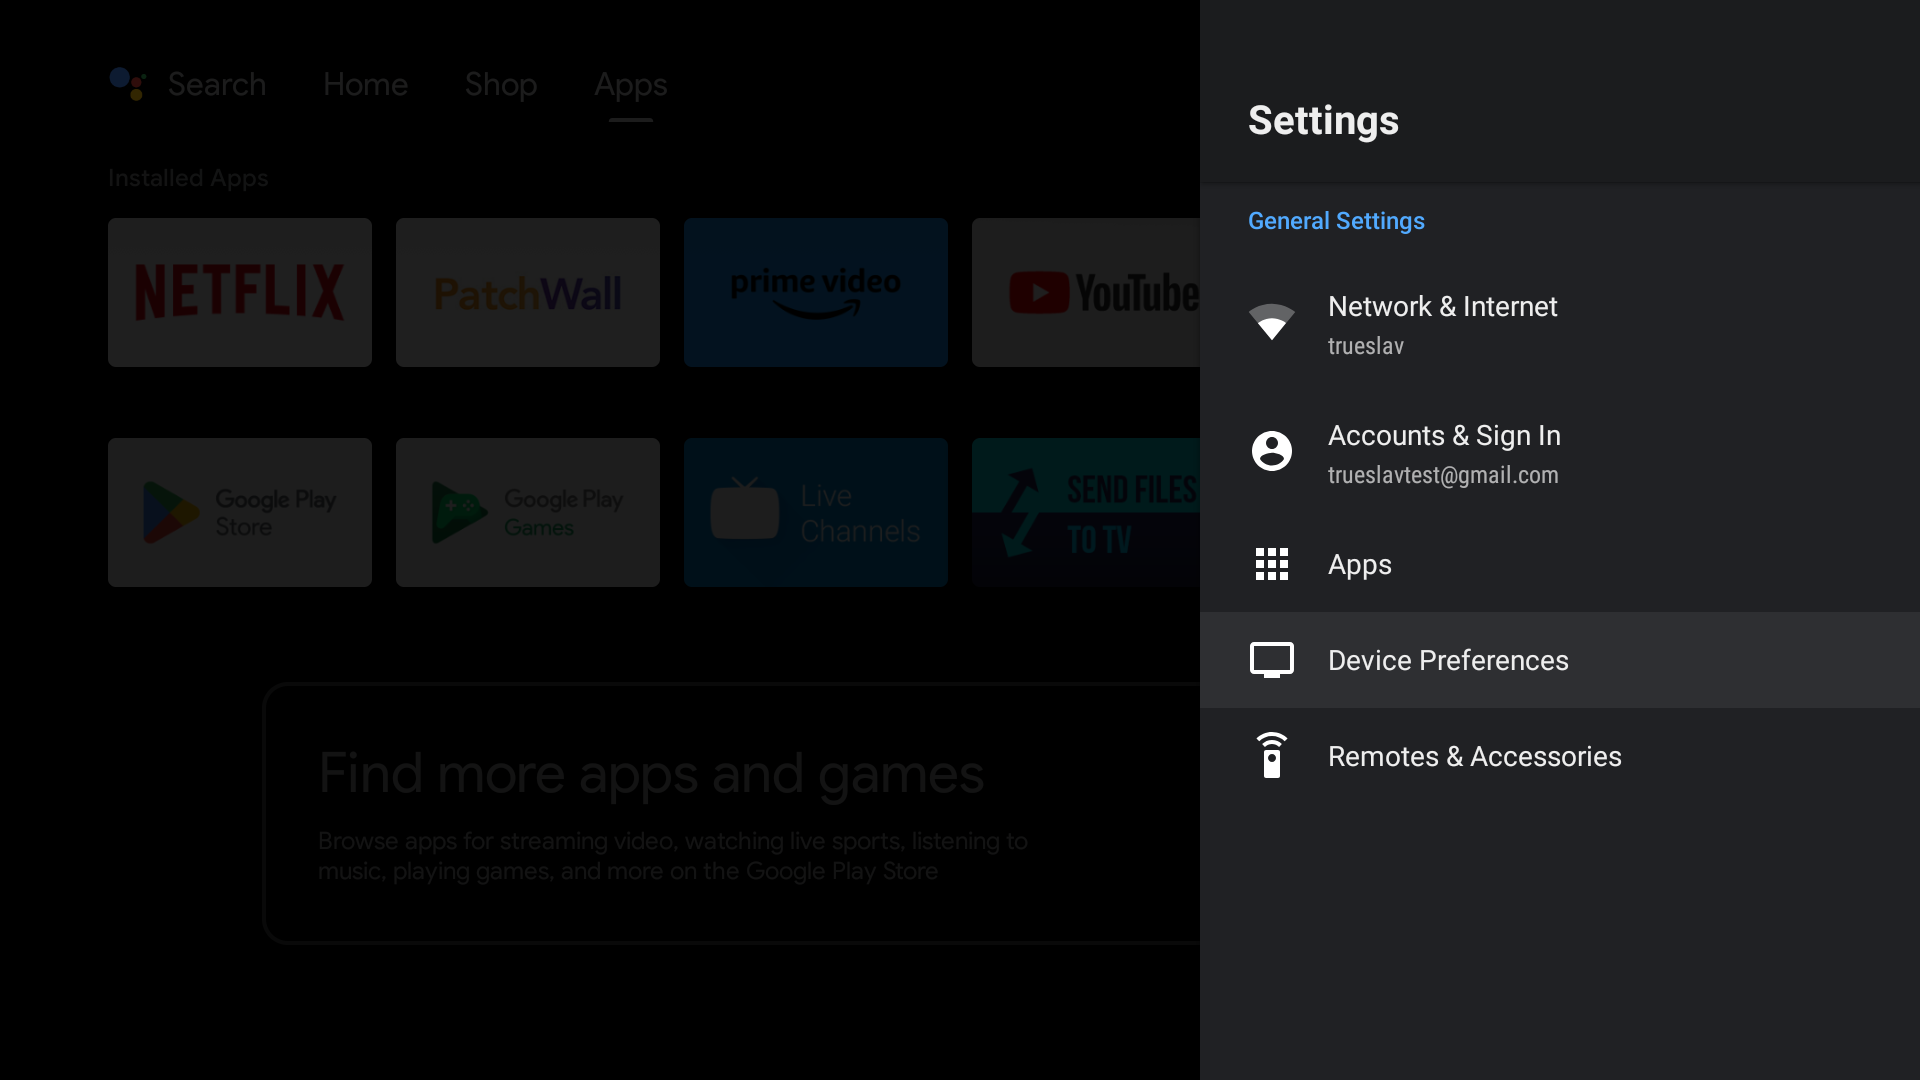Click Device Preferences setting
Screen dimensions: 1920x1080
click(x=1448, y=659)
